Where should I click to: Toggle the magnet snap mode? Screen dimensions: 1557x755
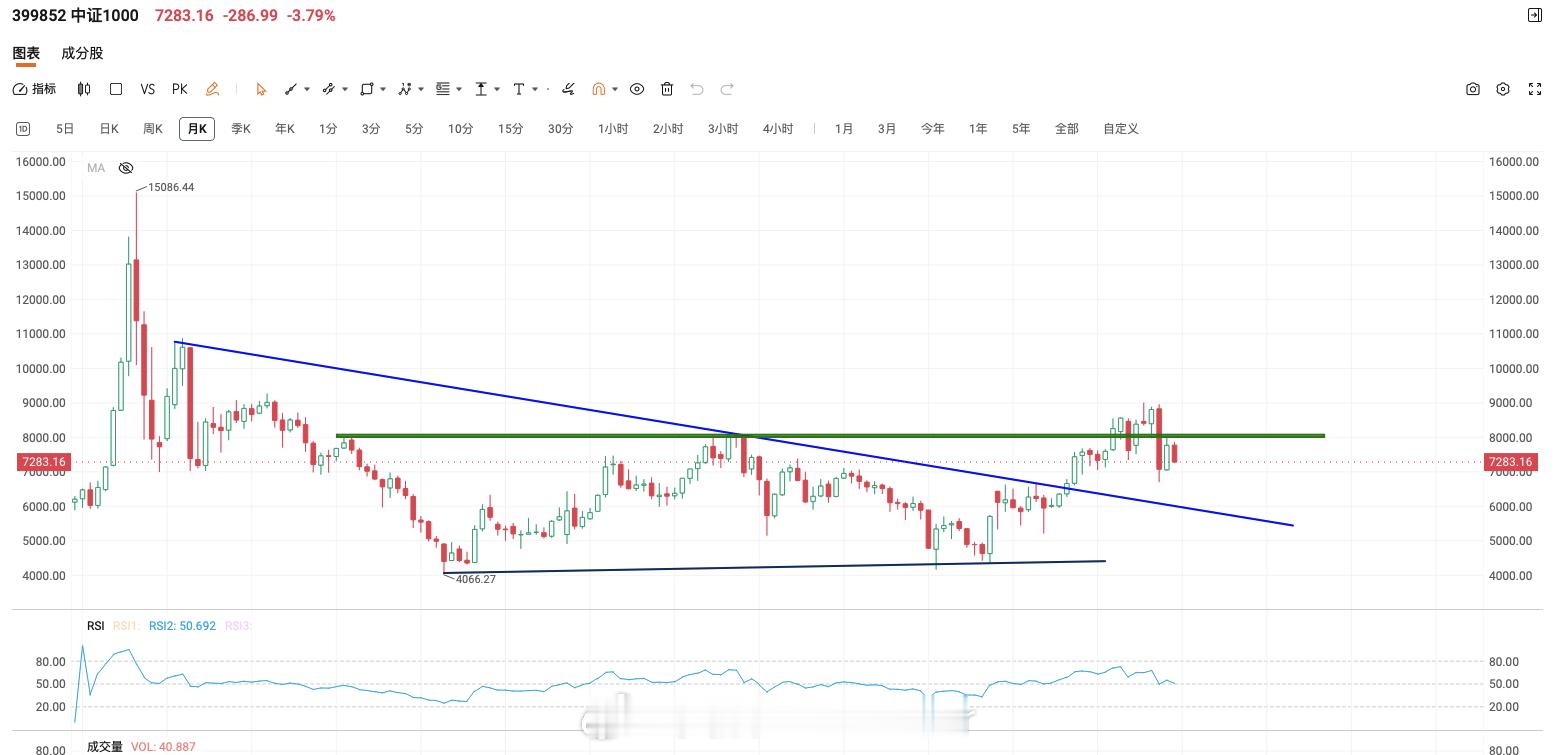599,89
